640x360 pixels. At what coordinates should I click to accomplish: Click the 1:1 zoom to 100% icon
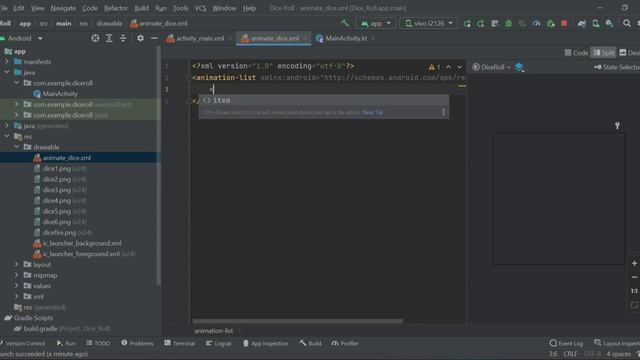(x=634, y=291)
